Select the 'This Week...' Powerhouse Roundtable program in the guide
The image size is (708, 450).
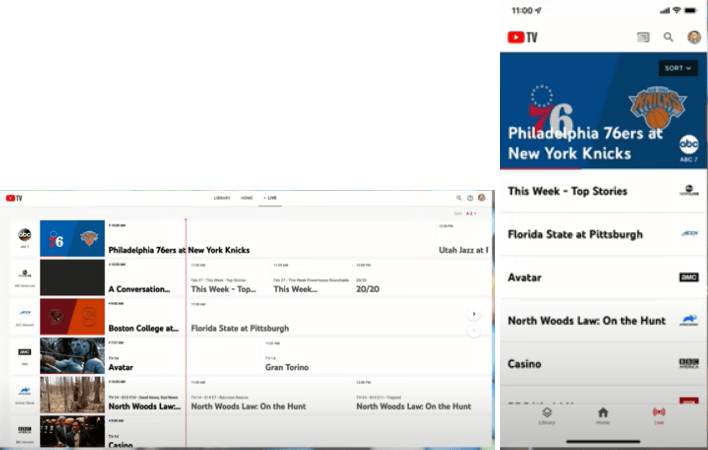295,289
